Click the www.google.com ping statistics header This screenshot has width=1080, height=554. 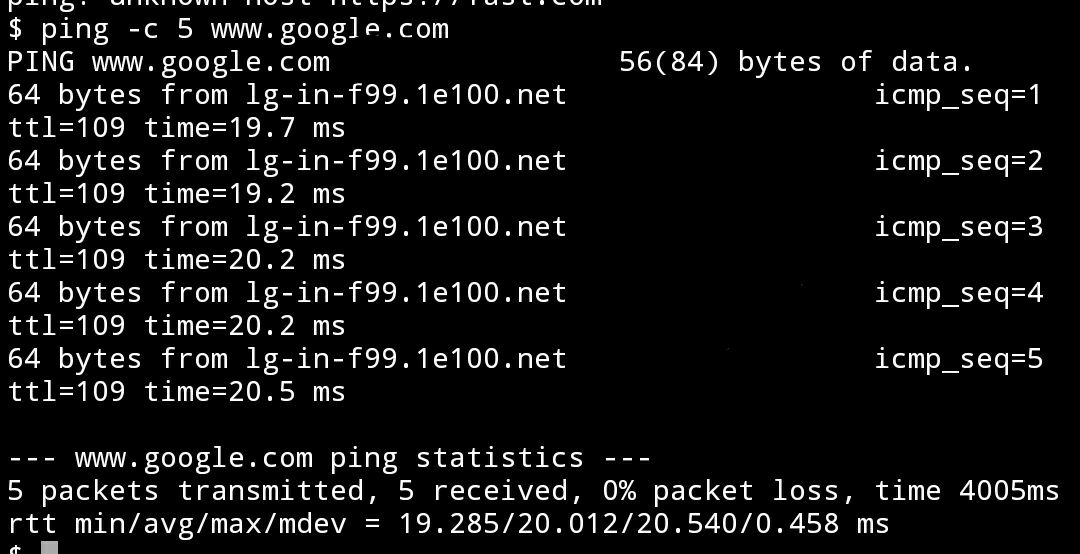(330, 458)
